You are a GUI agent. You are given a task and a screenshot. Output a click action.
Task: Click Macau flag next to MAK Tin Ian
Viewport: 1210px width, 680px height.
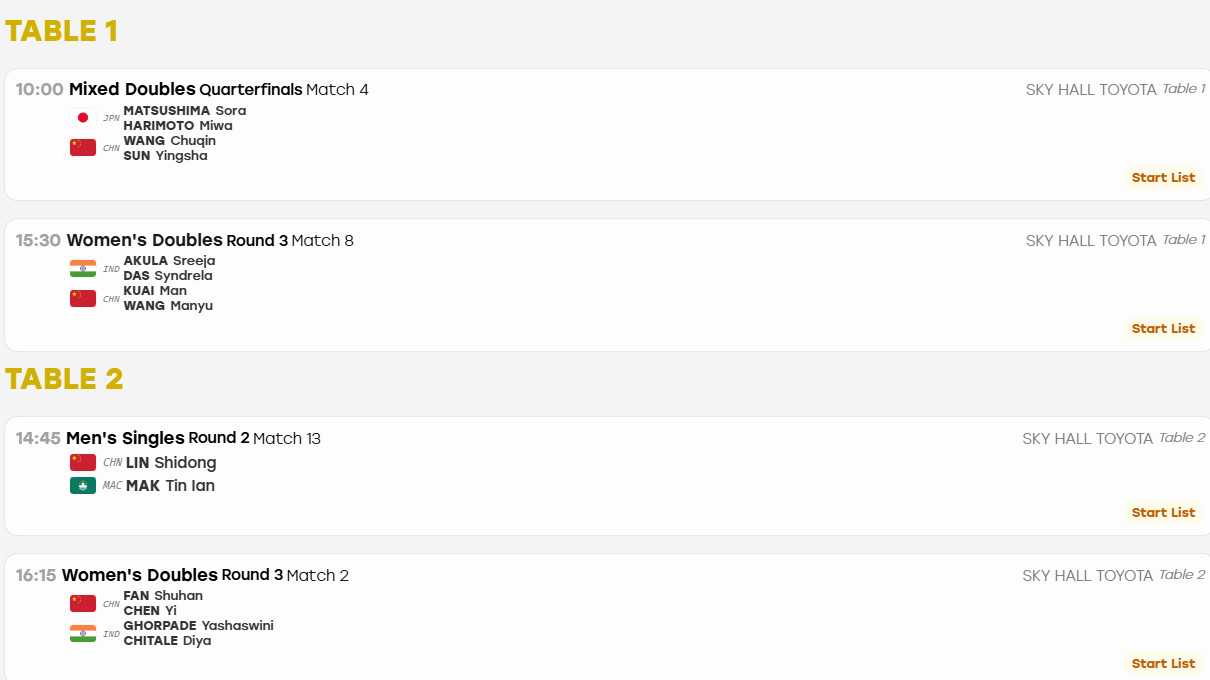[x=83, y=485]
